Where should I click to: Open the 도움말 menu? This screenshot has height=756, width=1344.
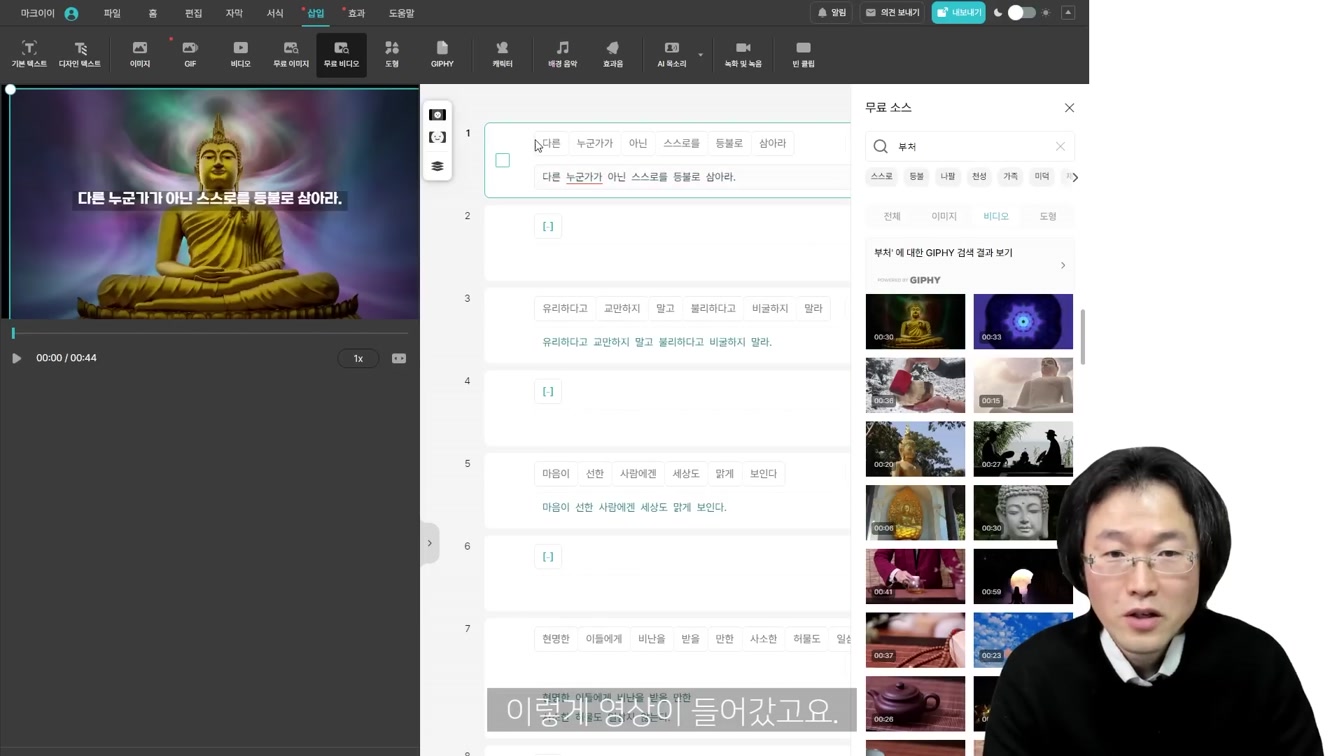pos(401,14)
